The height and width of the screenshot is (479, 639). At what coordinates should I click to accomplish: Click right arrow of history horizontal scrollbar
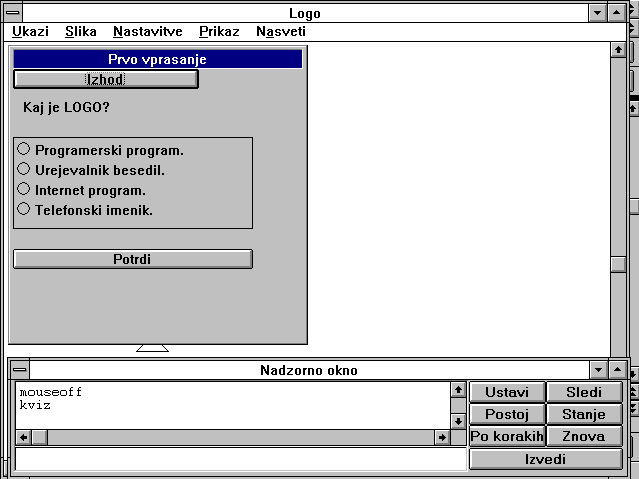click(x=442, y=437)
